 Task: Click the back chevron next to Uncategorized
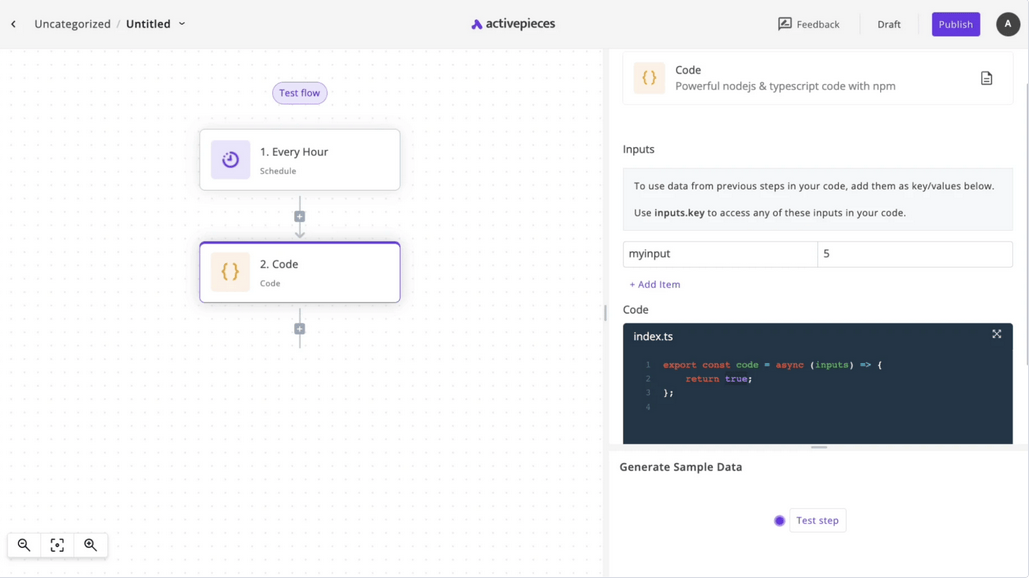pyautogui.click(x=12, y=23)
